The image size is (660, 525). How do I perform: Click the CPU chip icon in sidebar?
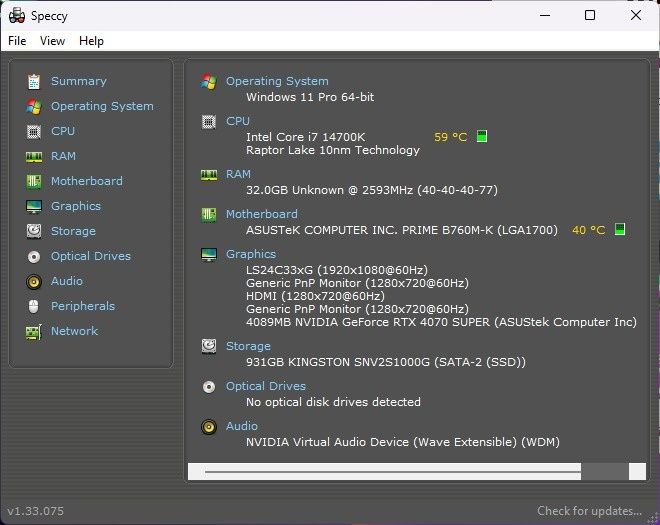tap(34, 131)
